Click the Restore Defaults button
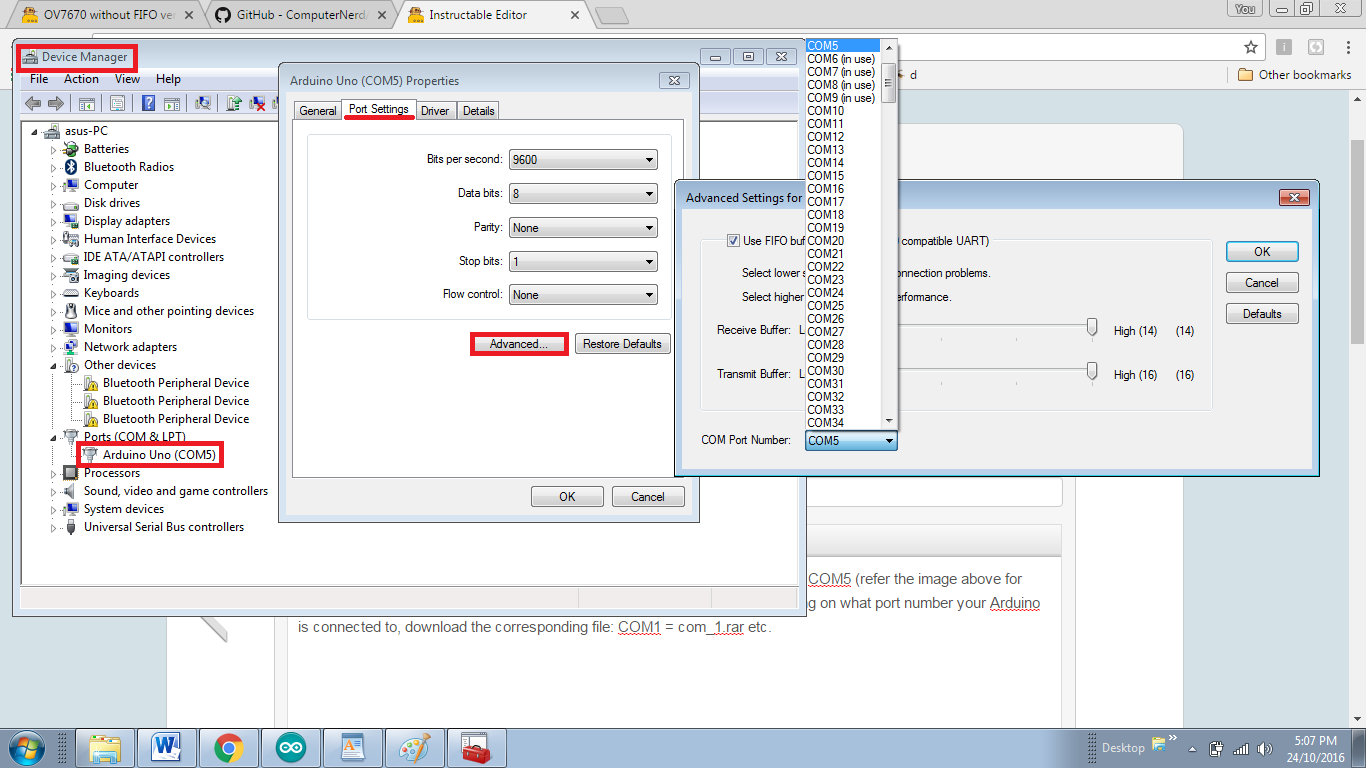 pos(622,343)
